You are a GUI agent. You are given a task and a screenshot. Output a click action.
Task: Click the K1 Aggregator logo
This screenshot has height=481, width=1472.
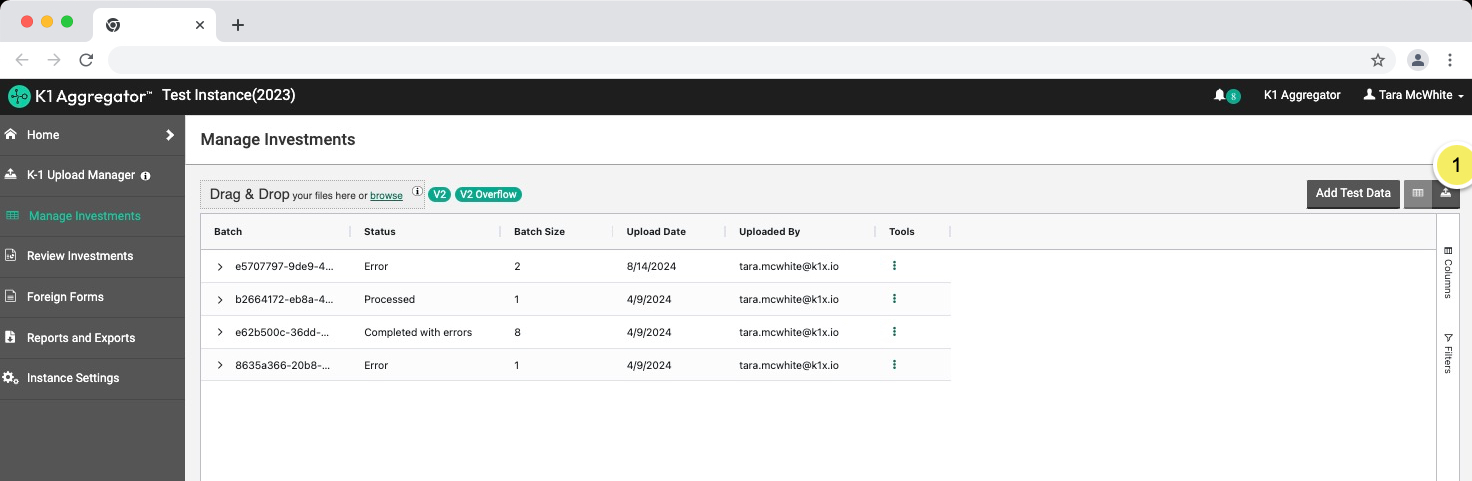click(x=80, y=96)
